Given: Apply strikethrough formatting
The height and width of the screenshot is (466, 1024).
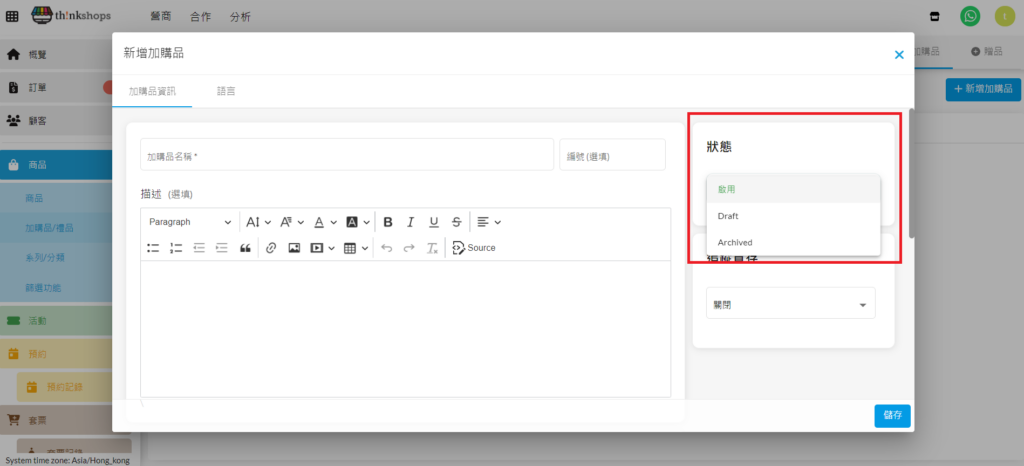Looking at the screenshot, I should [x=456, y=222].
